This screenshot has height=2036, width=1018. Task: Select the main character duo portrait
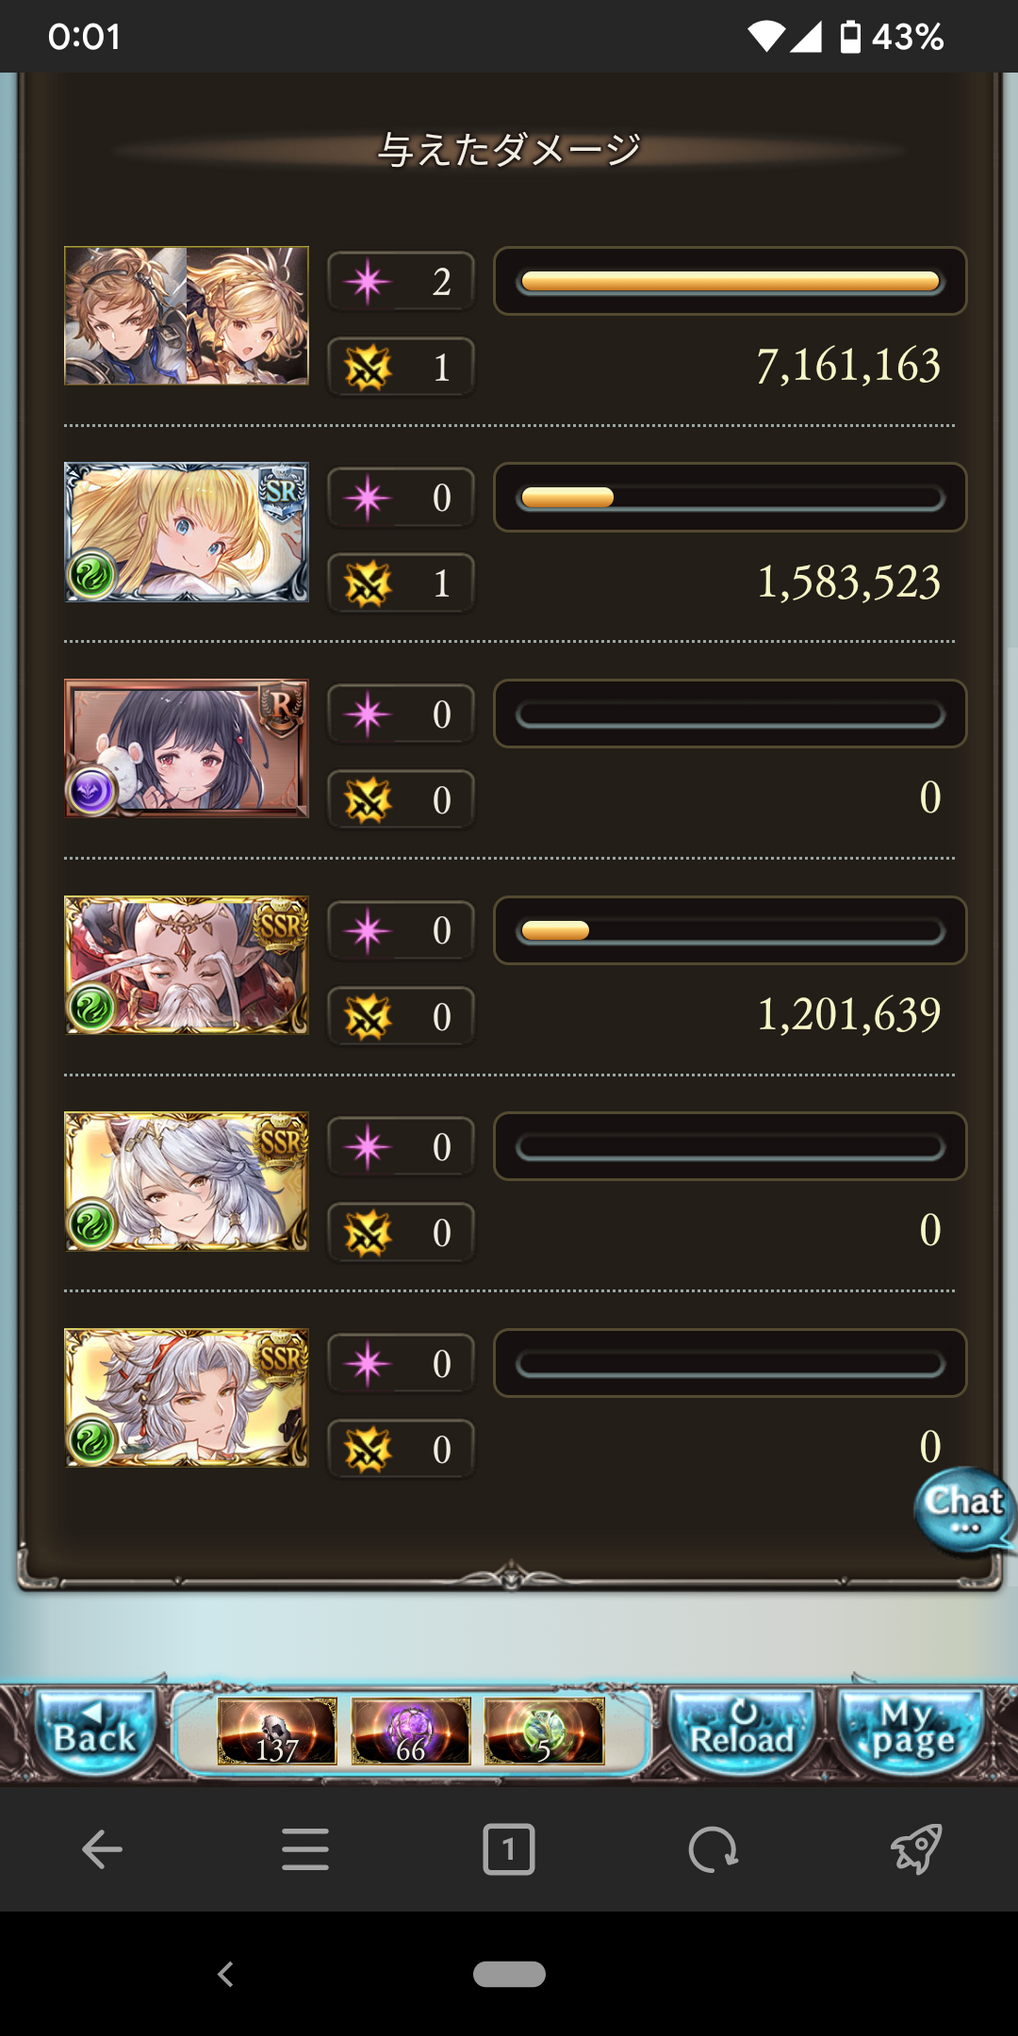187,316
